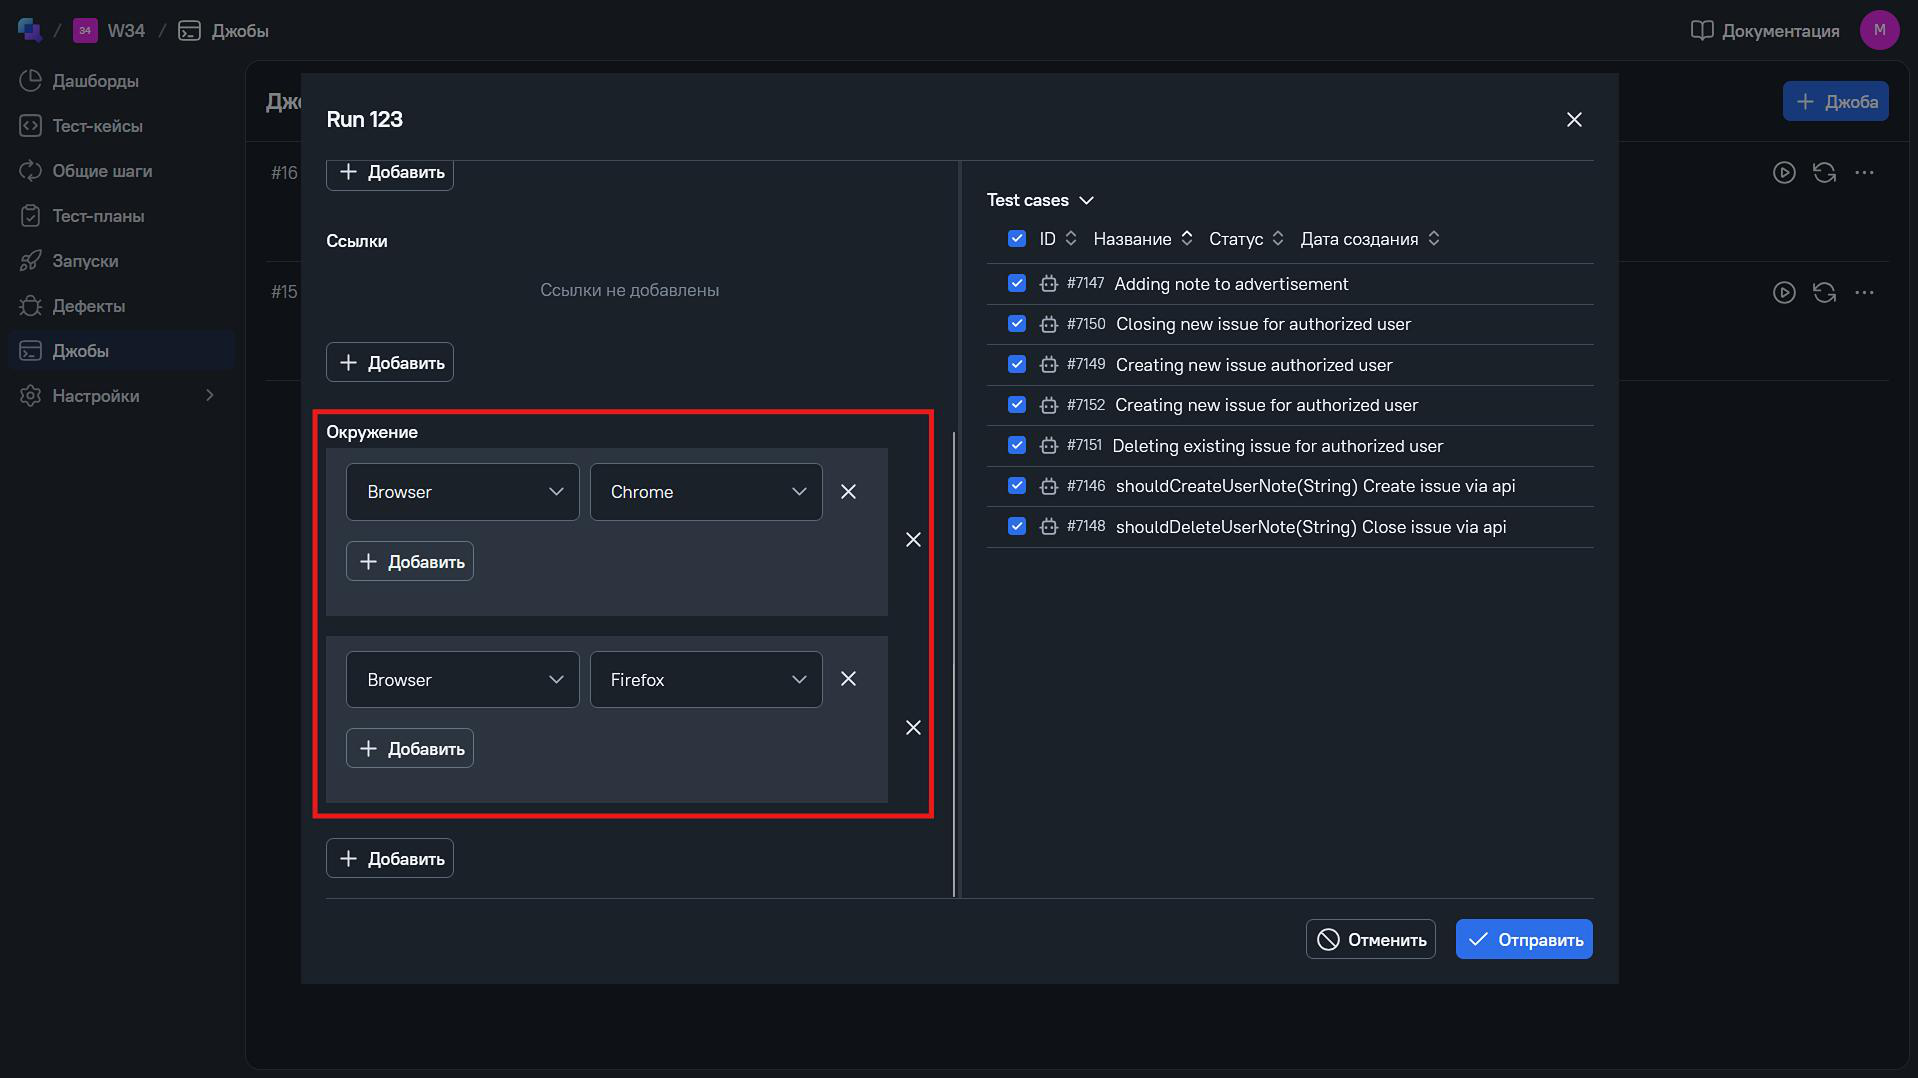Uncheck test case #7148 shouldDeleteUserNote
The height and width of the screenshot is (1078, 1918).
1017,526
